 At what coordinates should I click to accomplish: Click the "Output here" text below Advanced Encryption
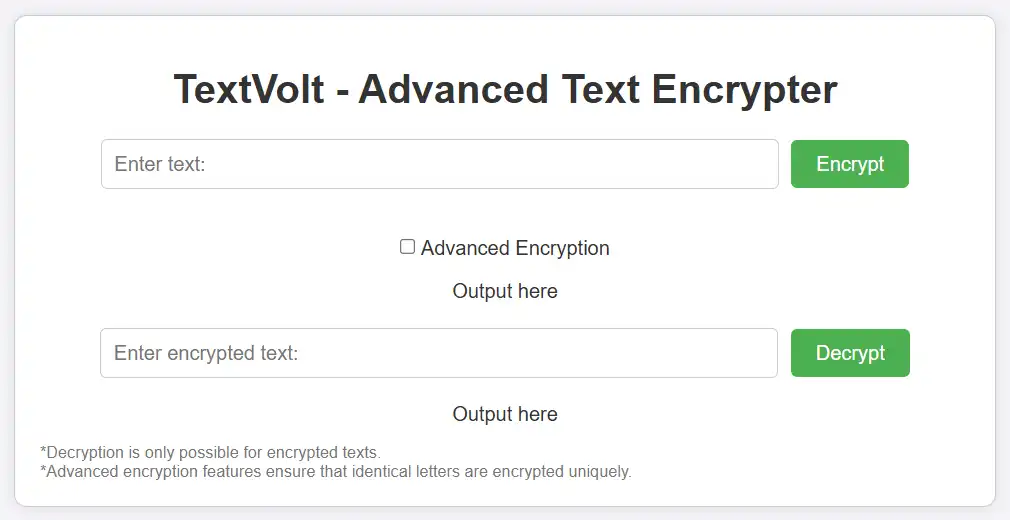(505, 291)
